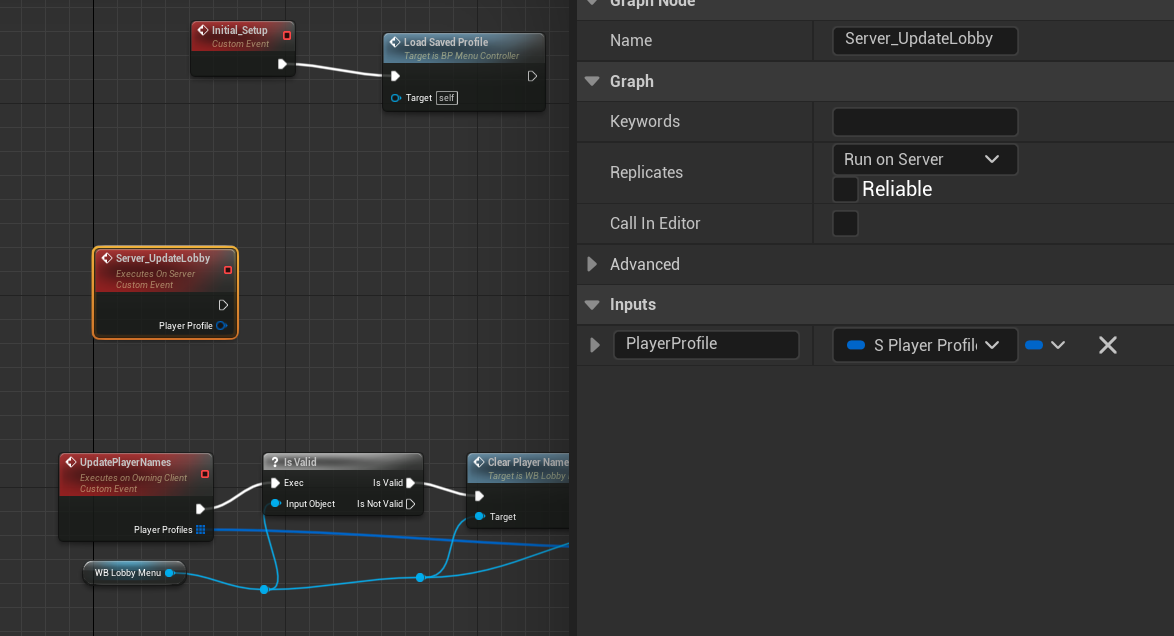Screen dimensions: 1174x636
Task: Click the Keywords property label
Action: pos(645,121)
